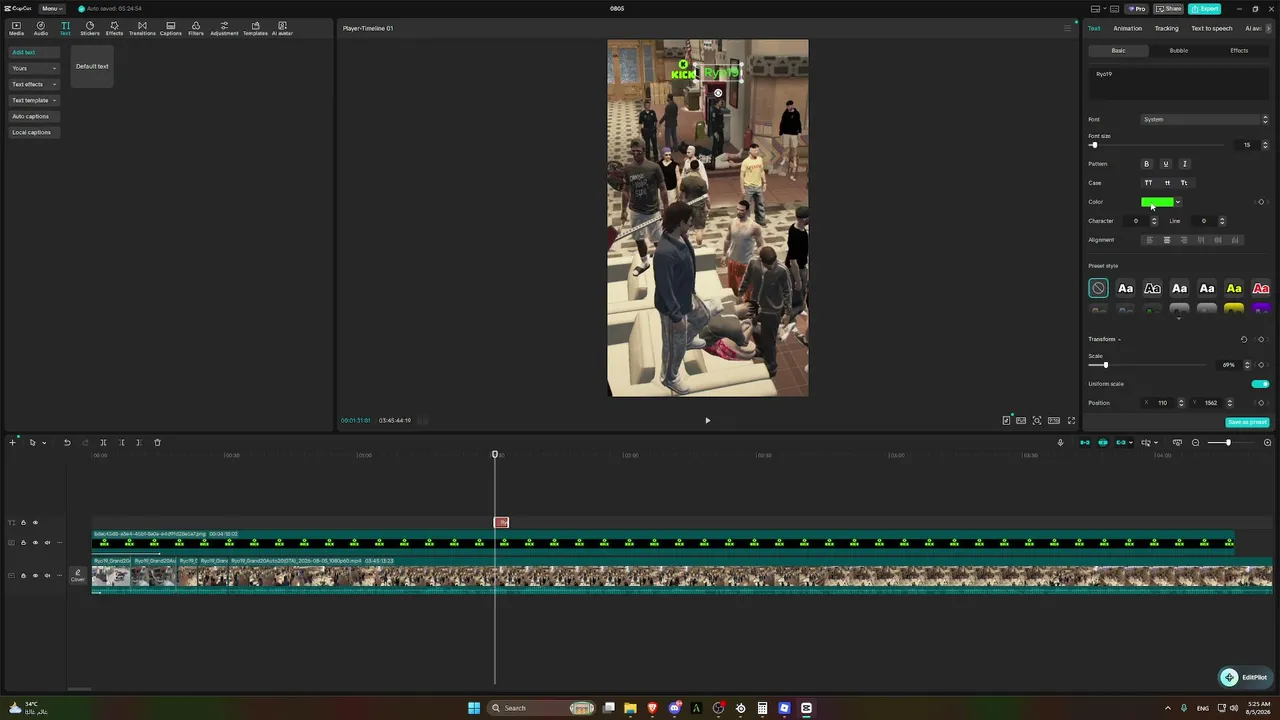Open the AI avatar panel
Viewport: 1280px width, 720px height.
(282, 28)
